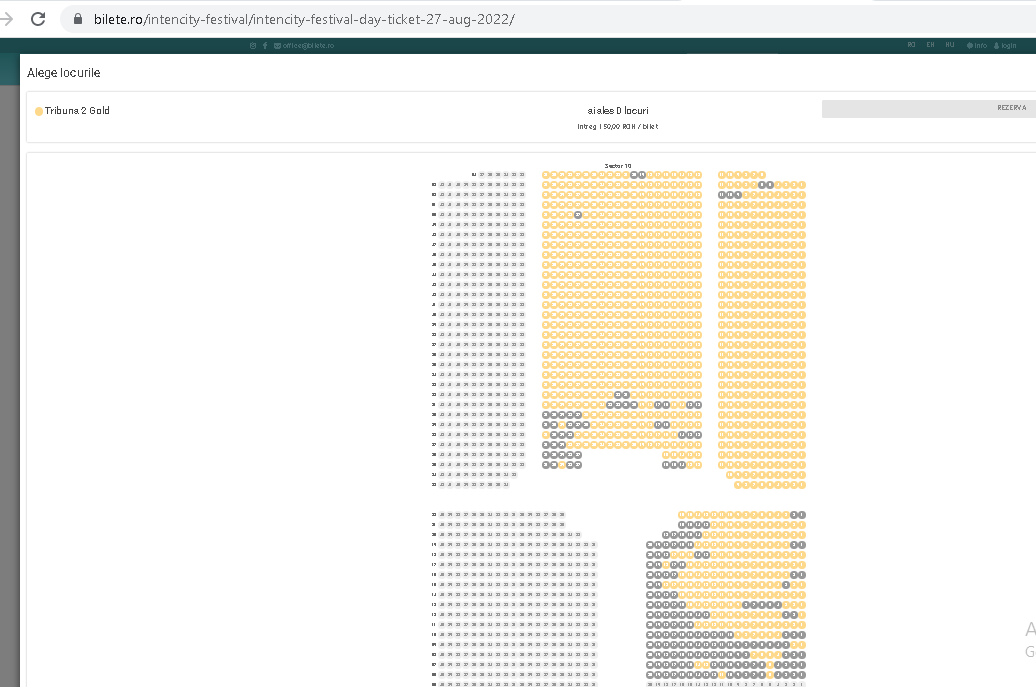
Task: Pick the yellow seat between gray seats in the center block's last row
Action: tap(562, 465)
